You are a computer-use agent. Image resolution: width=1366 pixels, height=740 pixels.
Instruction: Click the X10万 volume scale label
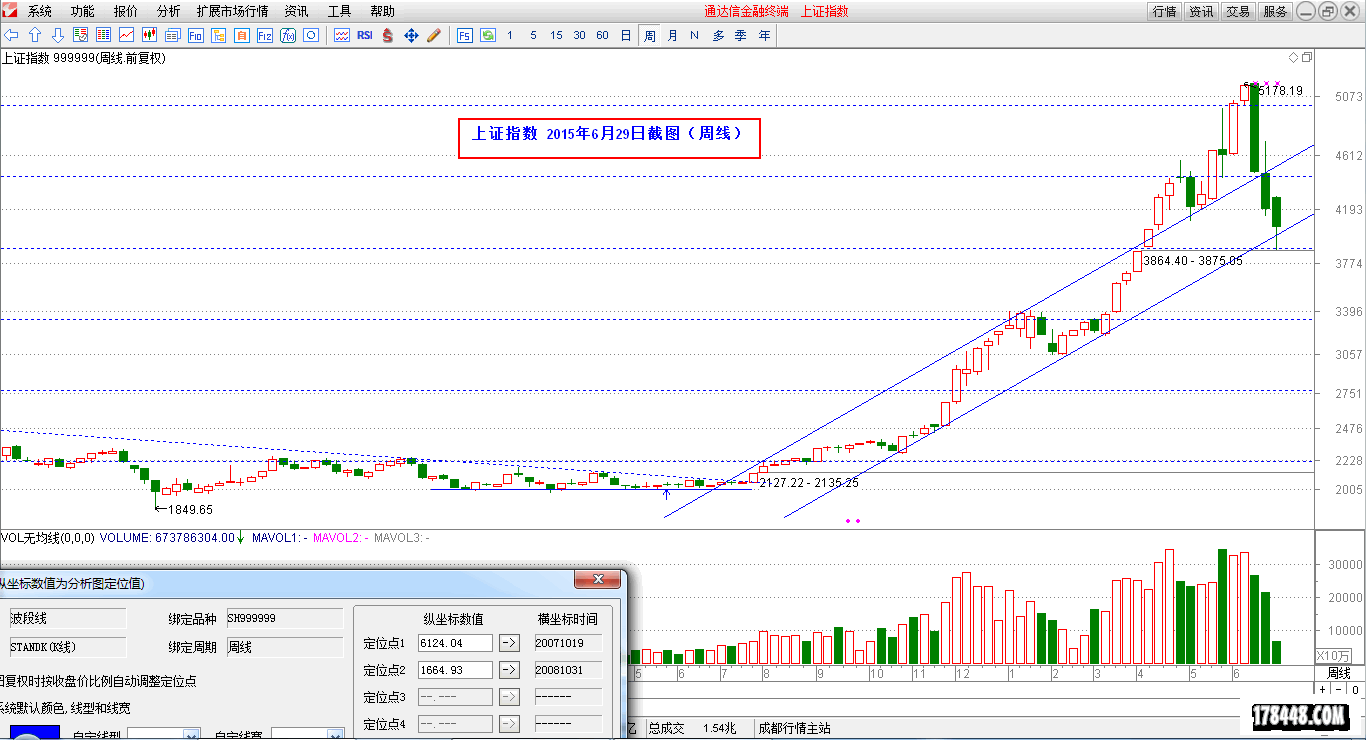click(x=1333, y=655)
